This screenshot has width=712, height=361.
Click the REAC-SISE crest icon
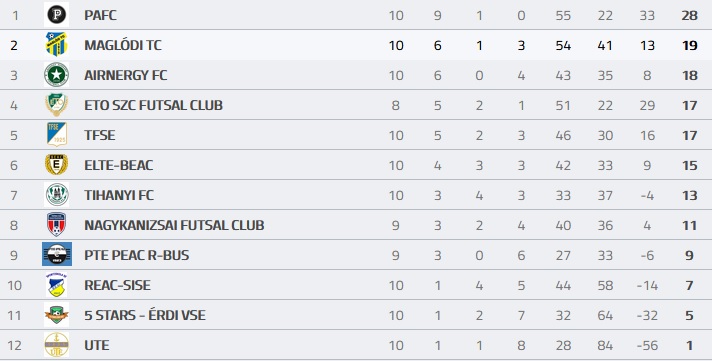57,285
